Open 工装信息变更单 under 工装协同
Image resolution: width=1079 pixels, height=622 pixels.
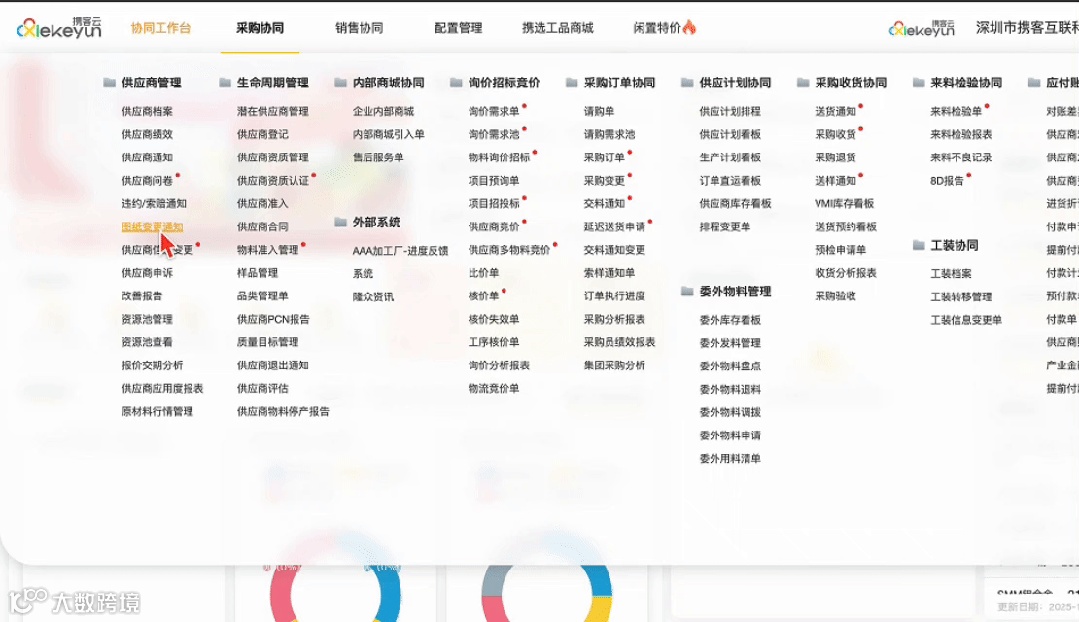tap(965, 320)
